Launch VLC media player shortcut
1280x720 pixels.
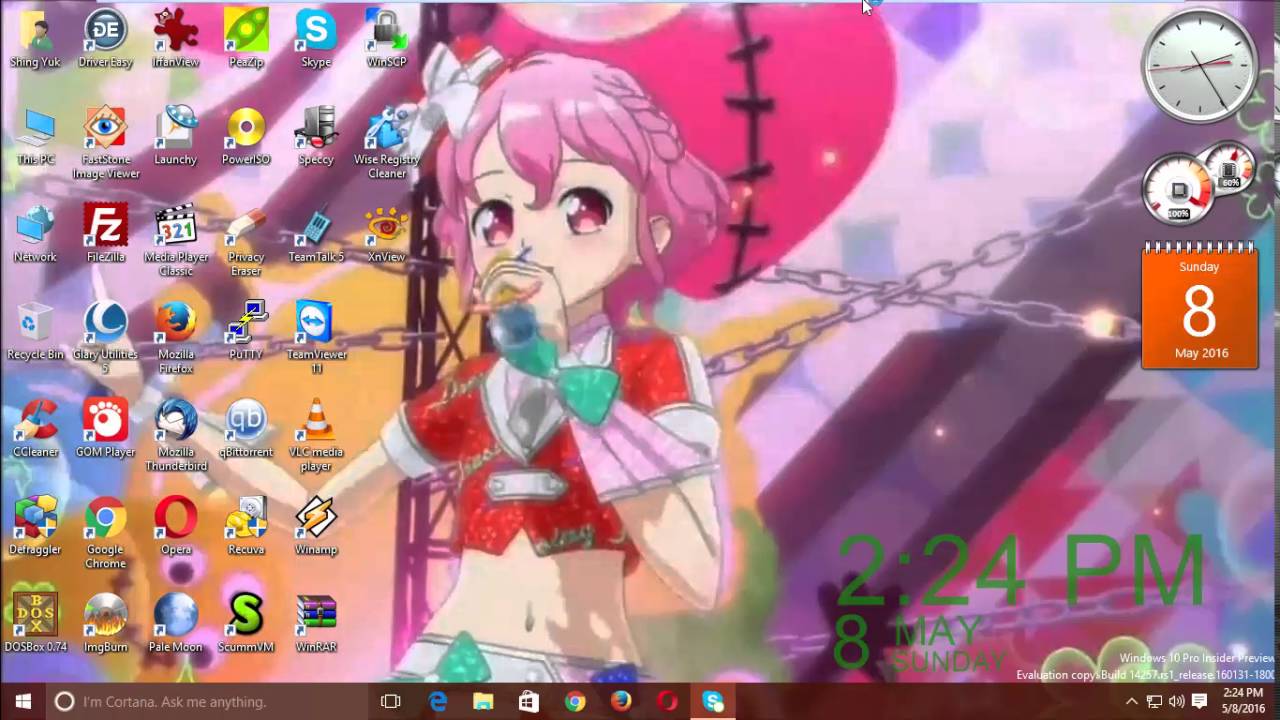tap(316, 436)
